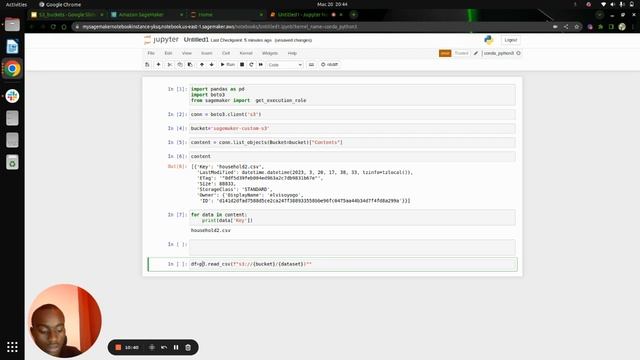Switch to the Amazon SageMaker browser tab
Image resolution: width=640 pixels, height=360 pixels.
pyautogui.click(x=147, y=14)
